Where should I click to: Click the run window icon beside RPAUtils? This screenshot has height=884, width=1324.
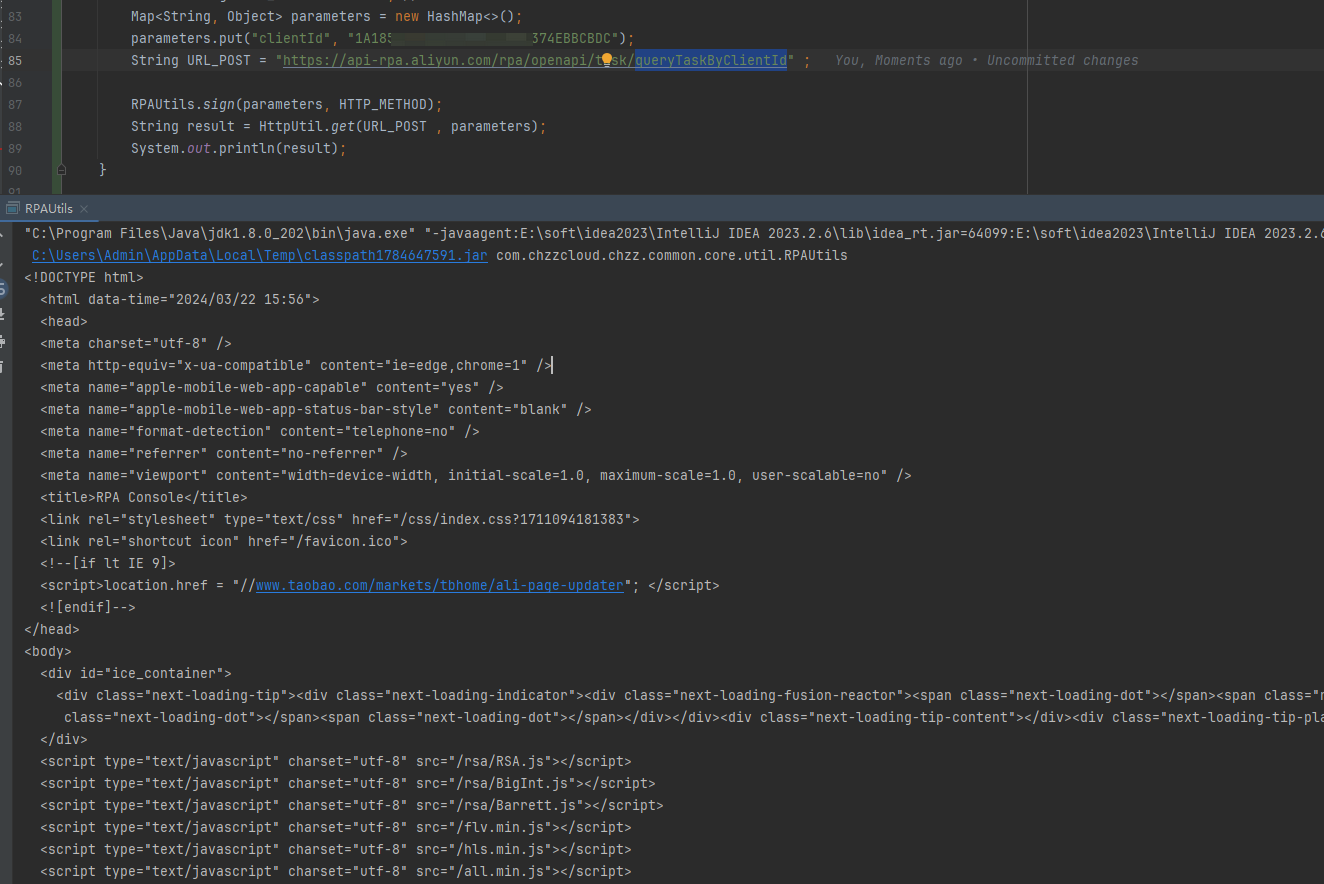click(x=12, y=209)
